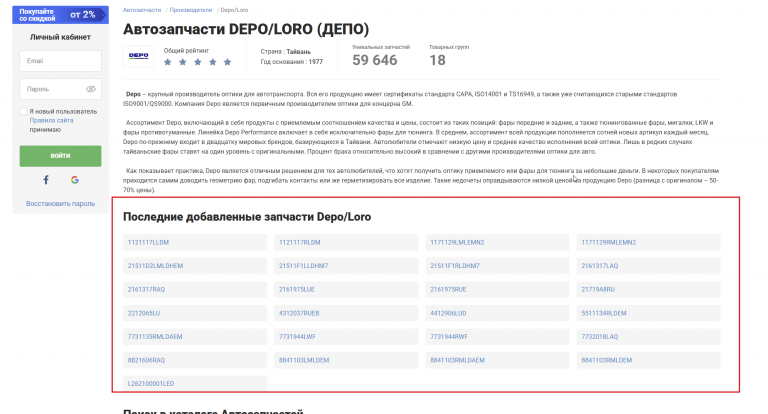
Task: Open part 4412906LUD
Action: coord(497,313)
